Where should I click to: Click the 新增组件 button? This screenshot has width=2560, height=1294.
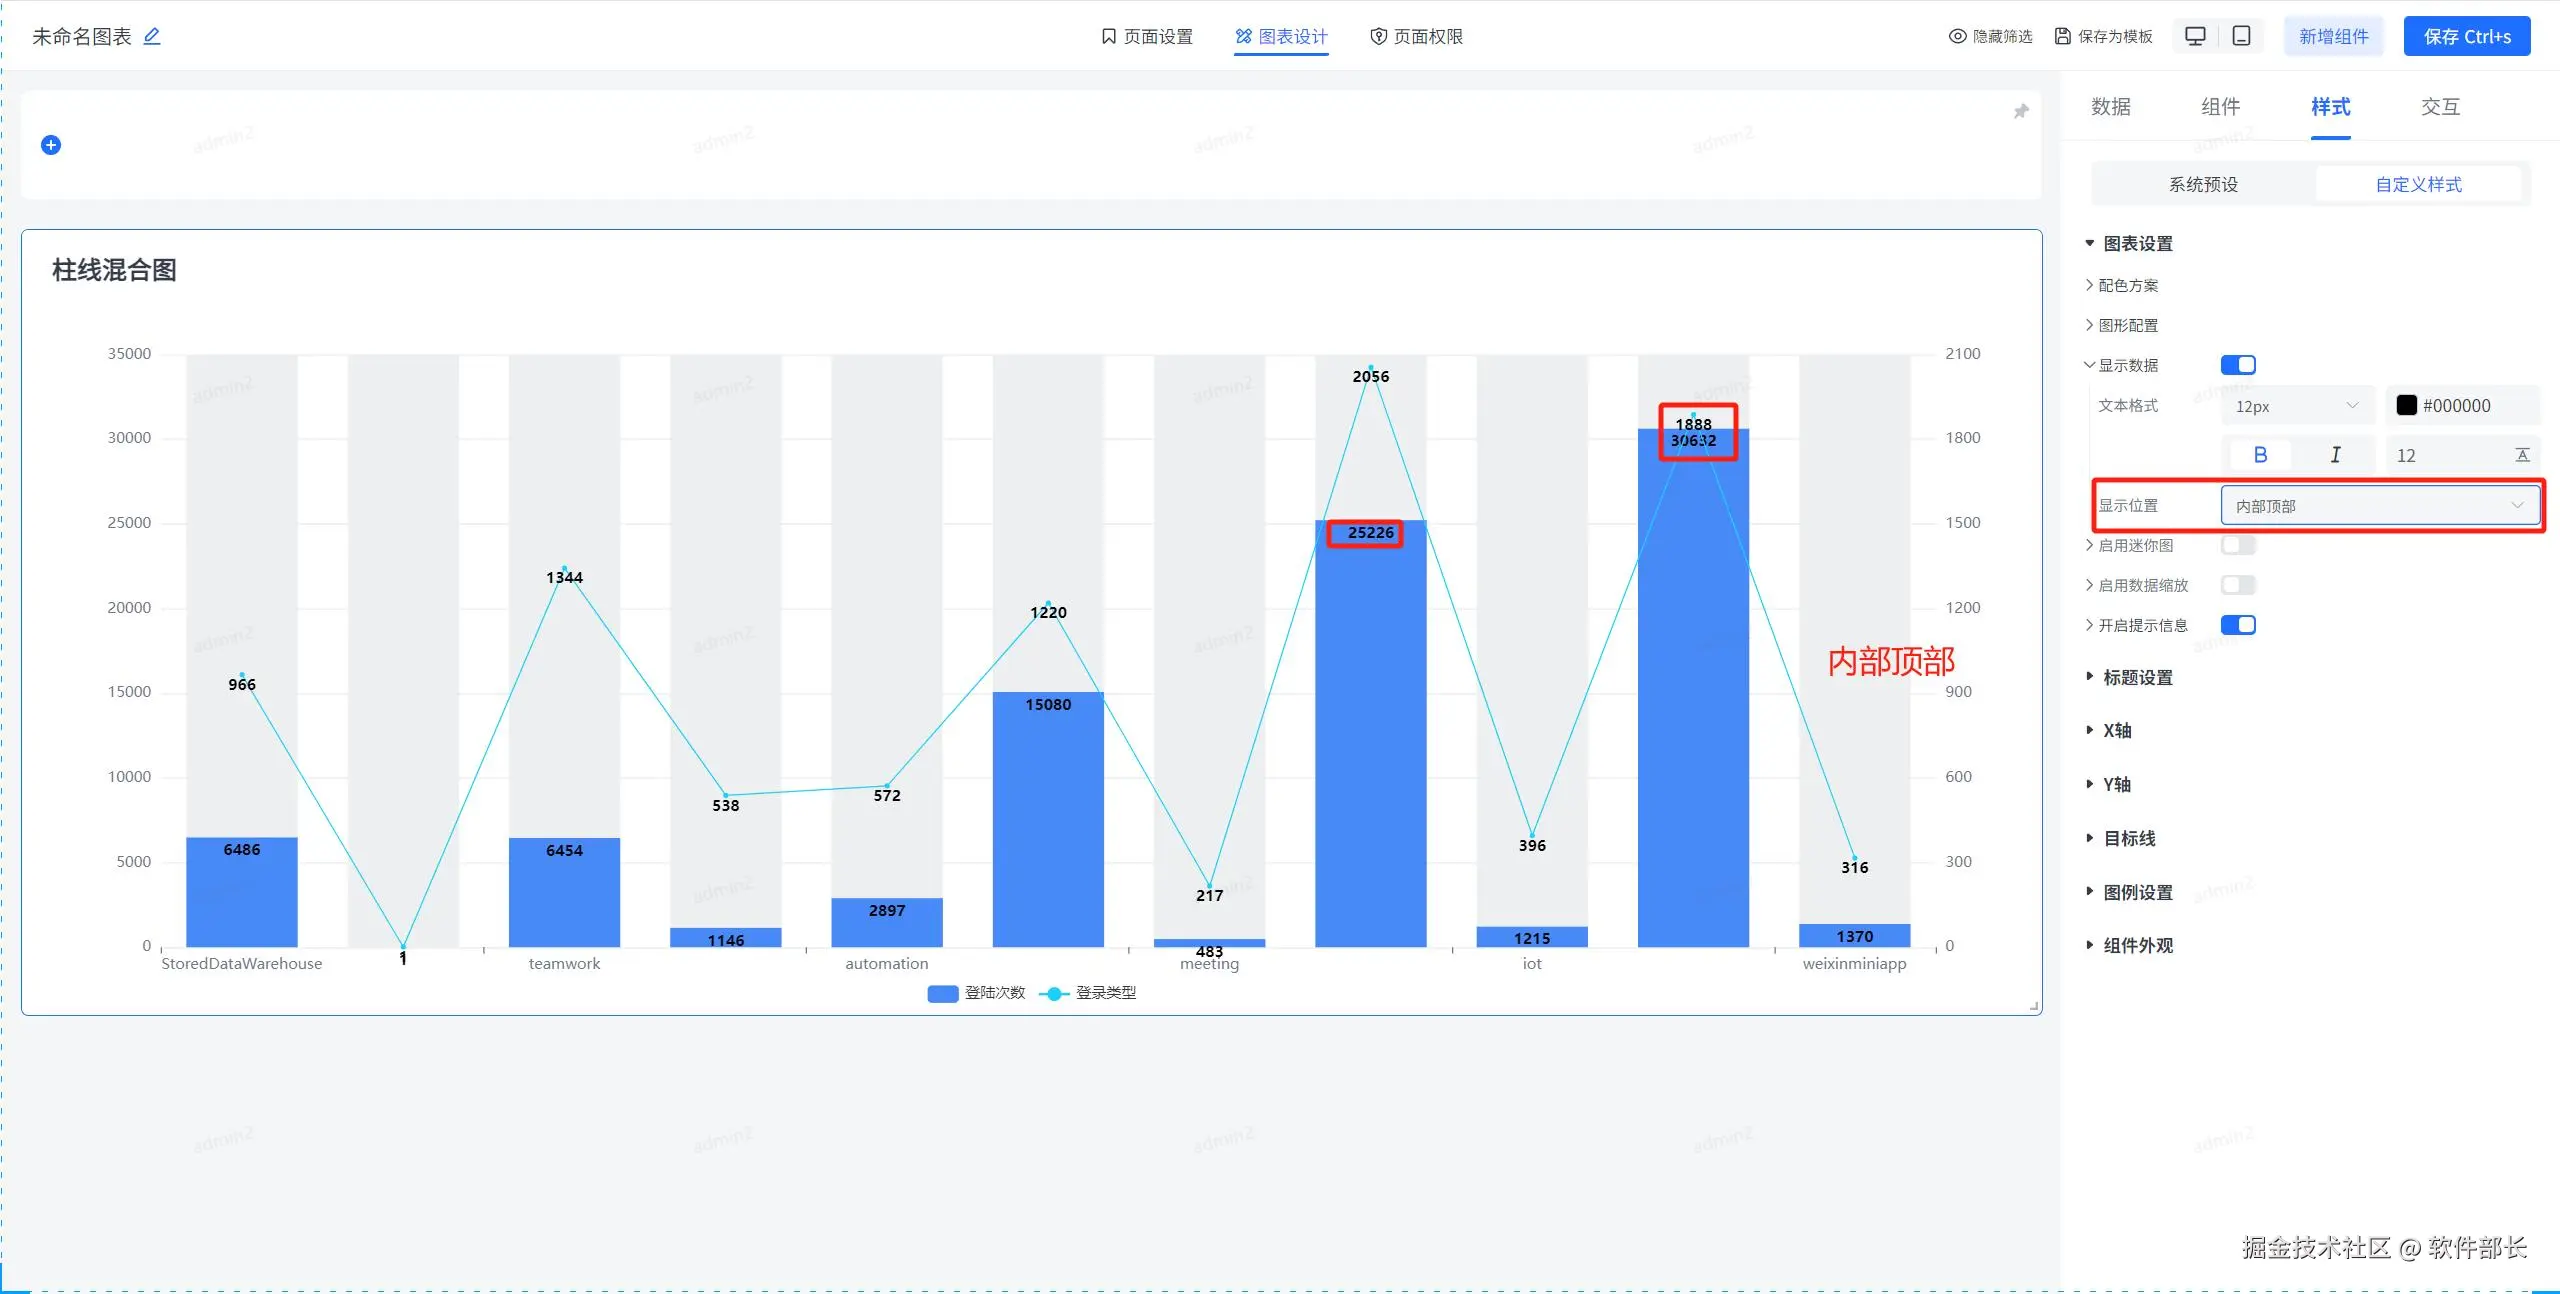tap(2334, 36)
